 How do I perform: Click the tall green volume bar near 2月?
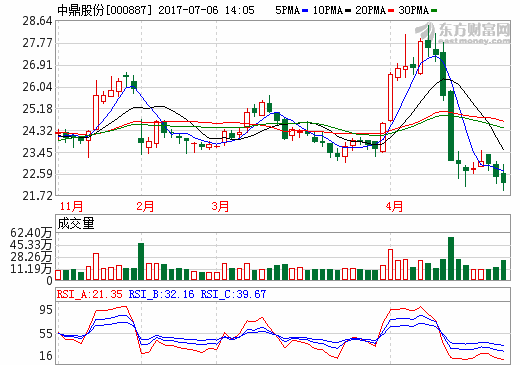coord(141,261)
